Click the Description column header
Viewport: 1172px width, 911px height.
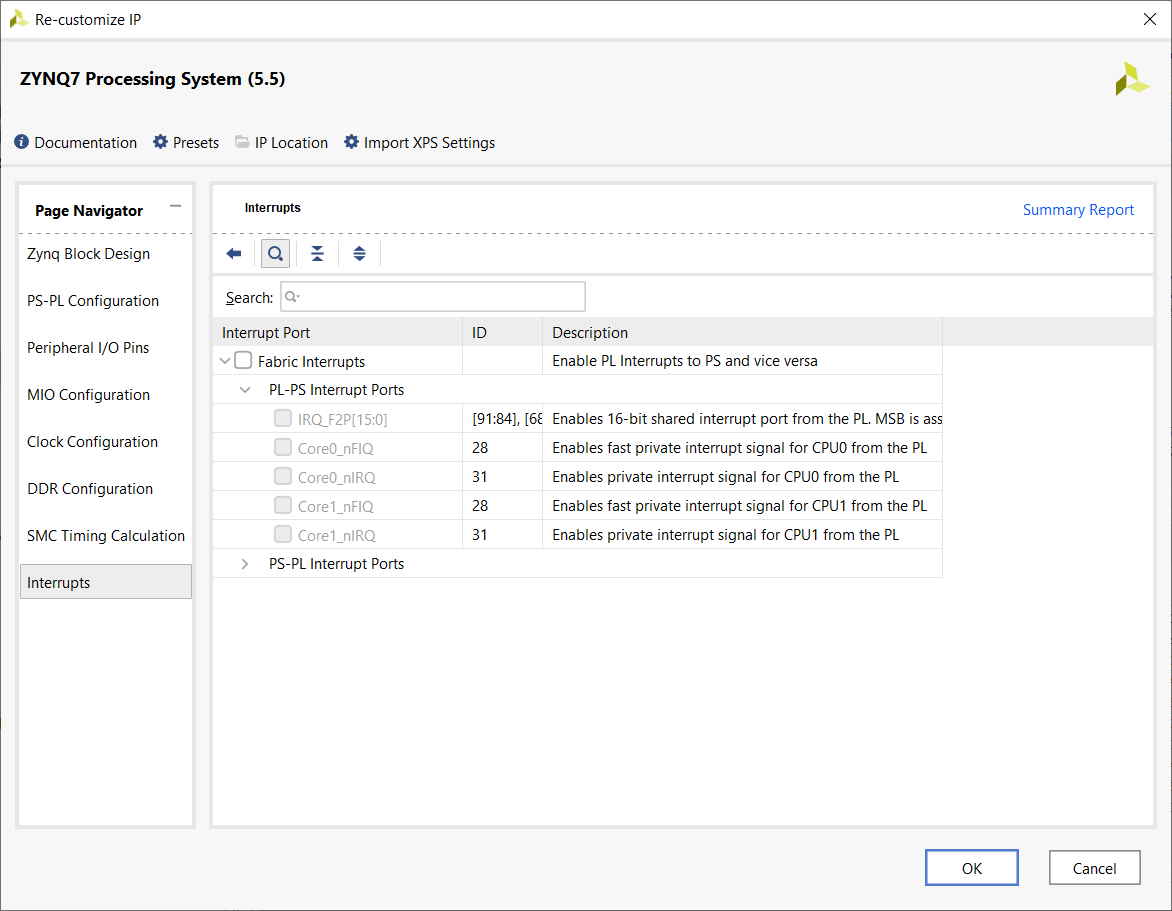pyautogui.click(x=742, y=333)
